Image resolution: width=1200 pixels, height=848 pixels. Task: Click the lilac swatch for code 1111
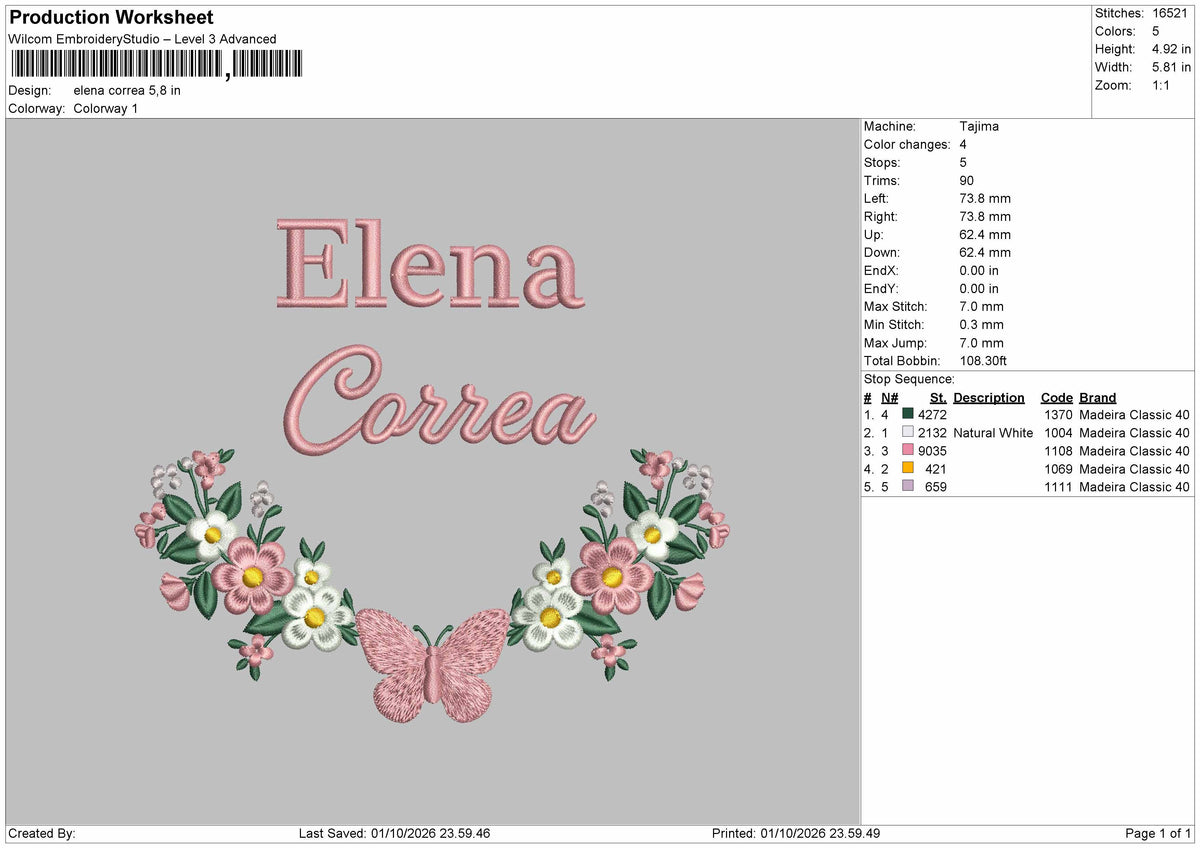click(908, 486)
